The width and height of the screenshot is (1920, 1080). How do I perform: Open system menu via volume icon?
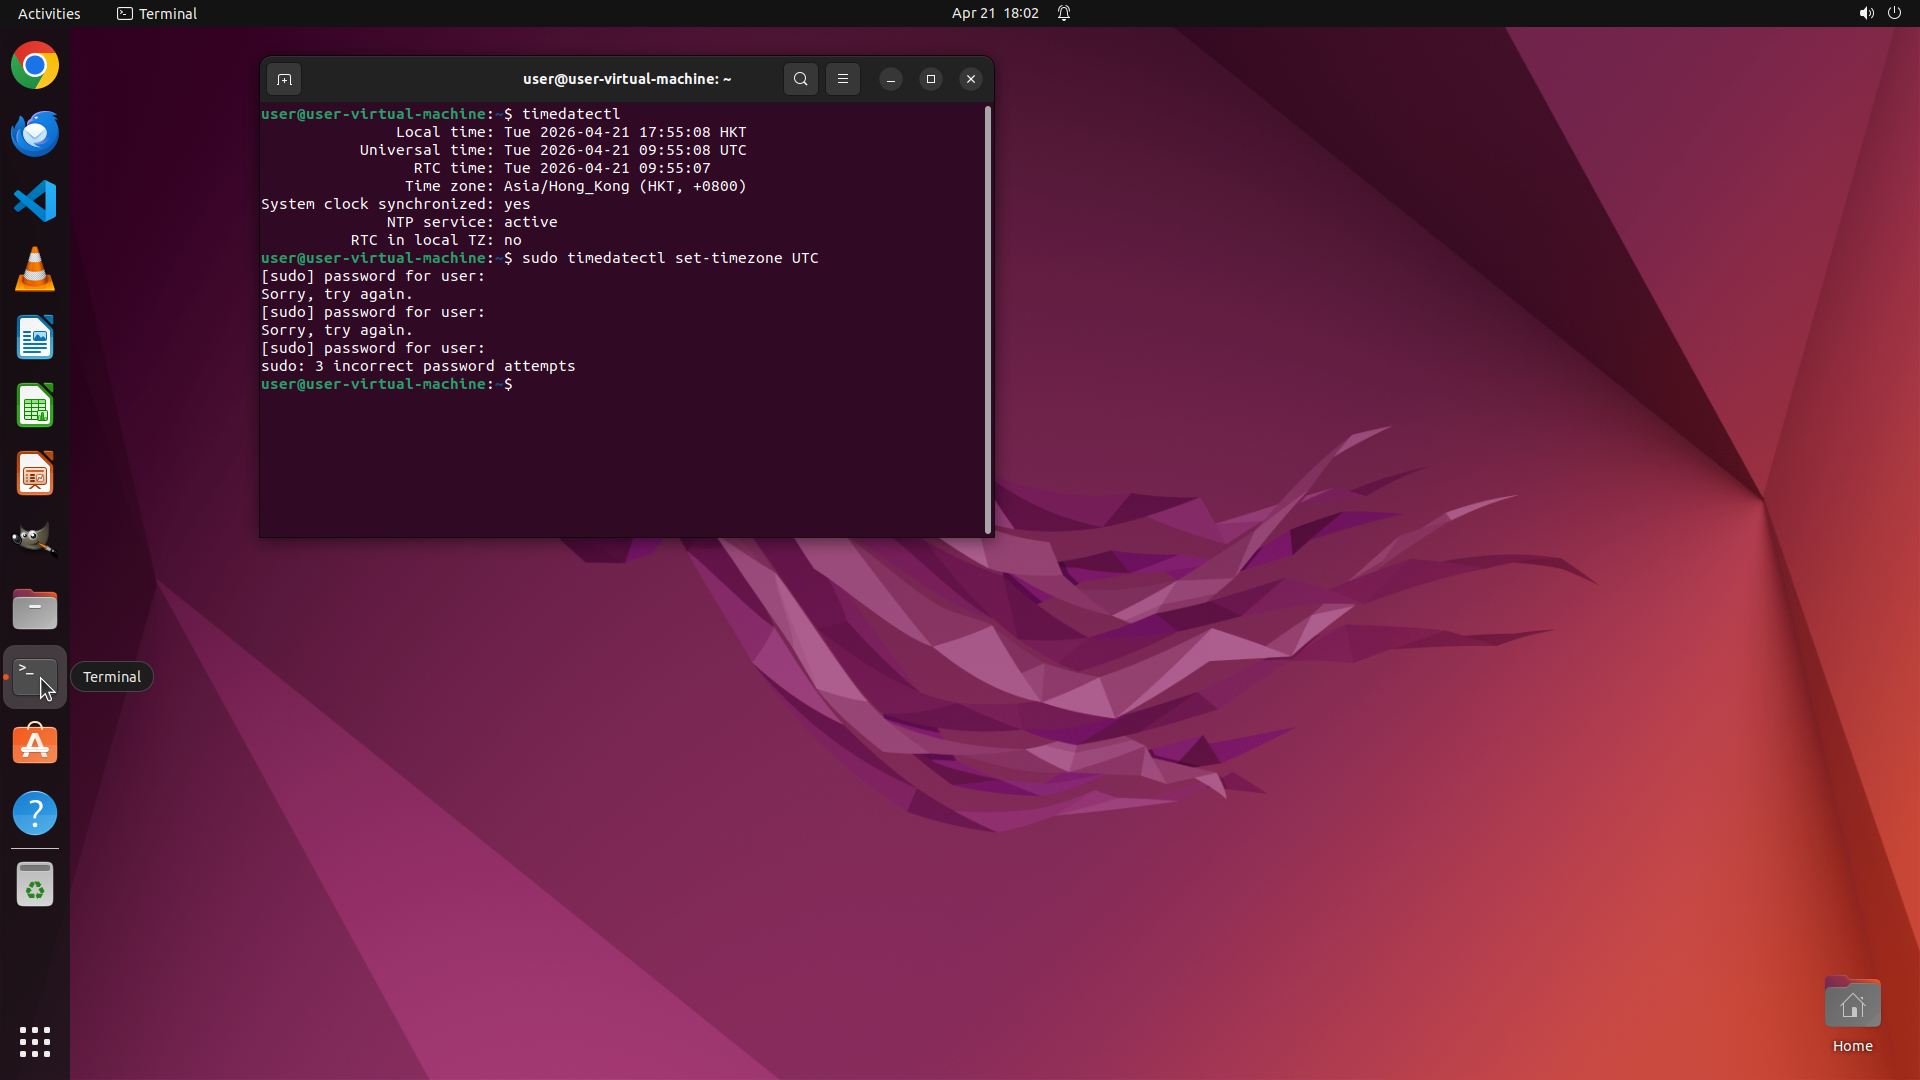pyautogui.click(x=1866, y=13)
